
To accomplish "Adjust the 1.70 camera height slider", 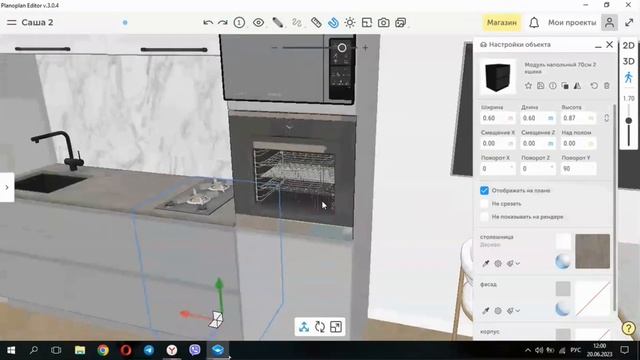I will tap(629, 121).
